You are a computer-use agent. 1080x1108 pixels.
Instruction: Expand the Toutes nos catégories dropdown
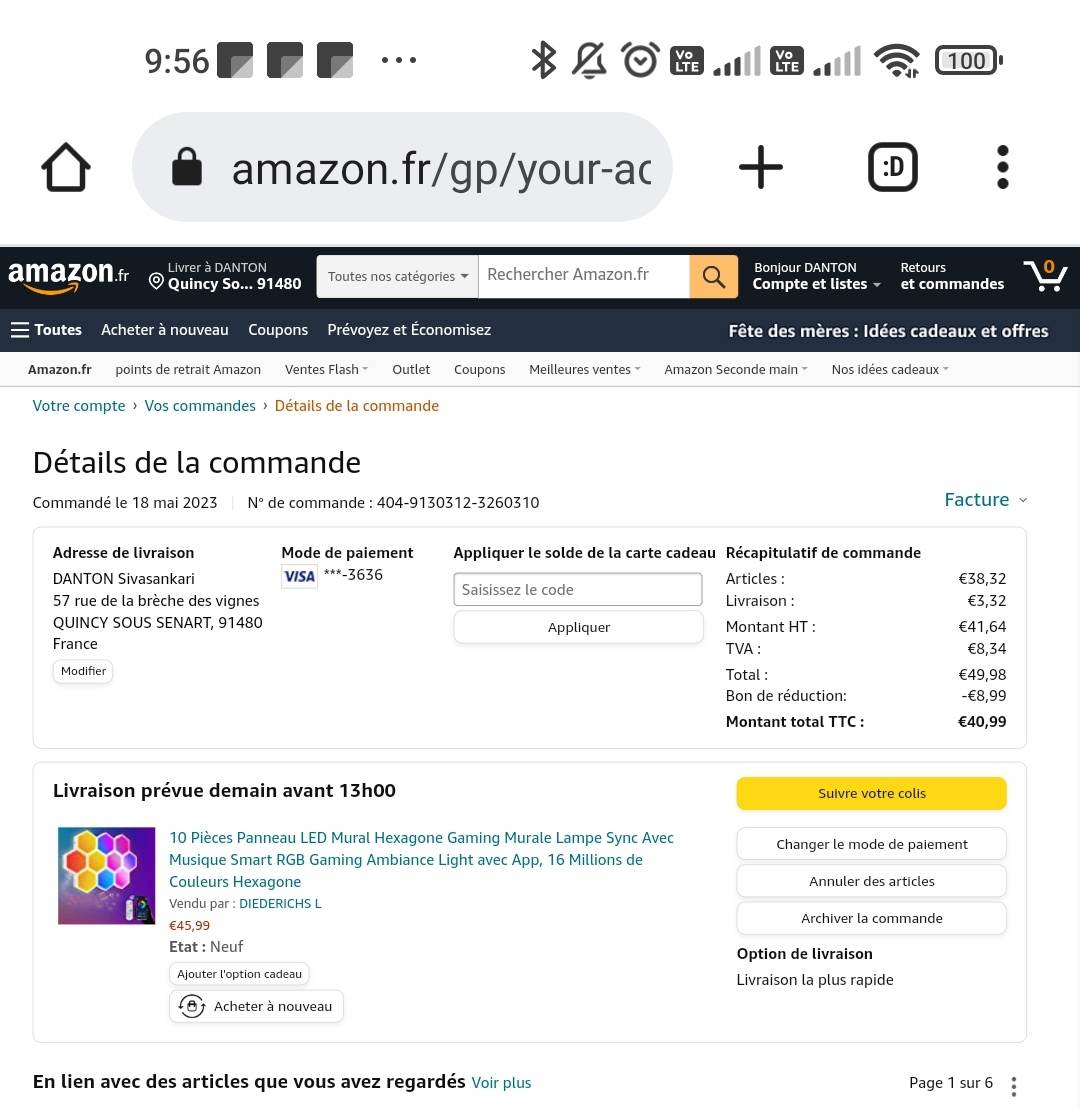pyautogui.click(x=397, y=276)
